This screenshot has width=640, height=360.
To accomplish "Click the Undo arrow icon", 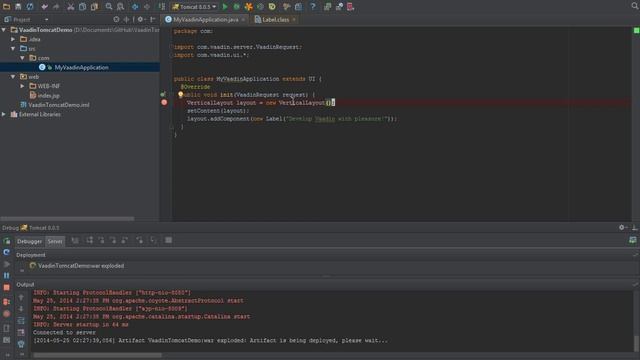I will (x=44, y=7).
